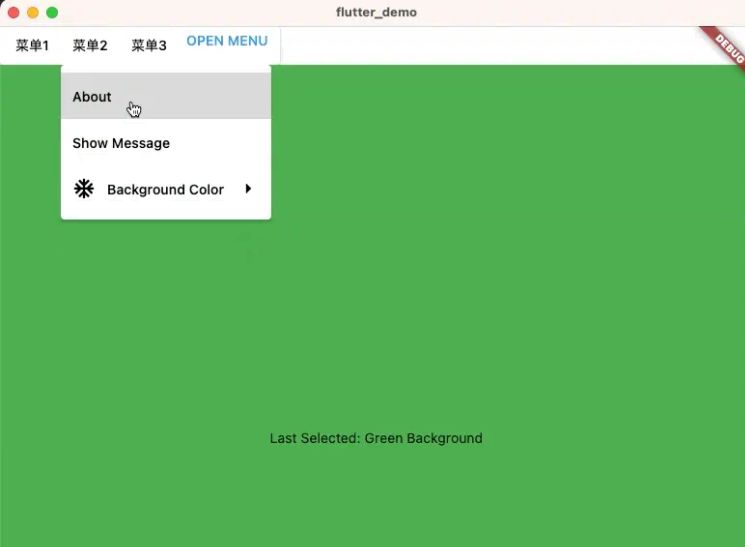Close the window with the red button

pyautogui.click(x=14, y=13)
